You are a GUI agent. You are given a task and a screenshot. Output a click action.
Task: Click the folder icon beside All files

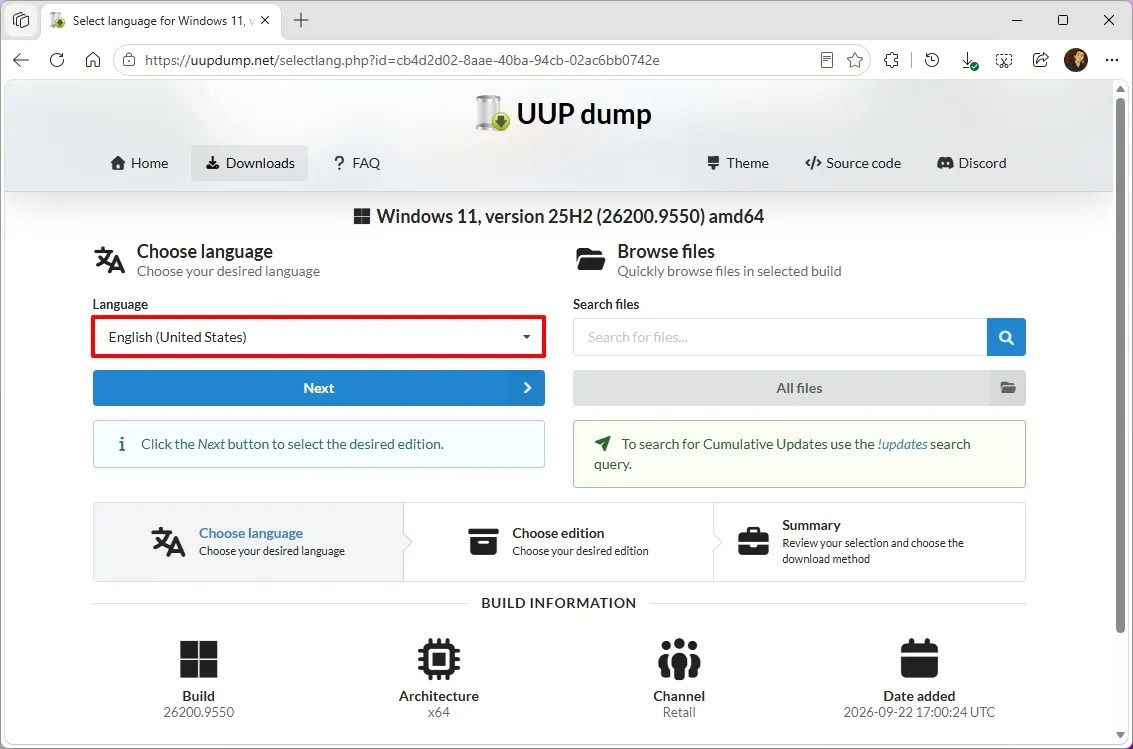point(1008,388)
